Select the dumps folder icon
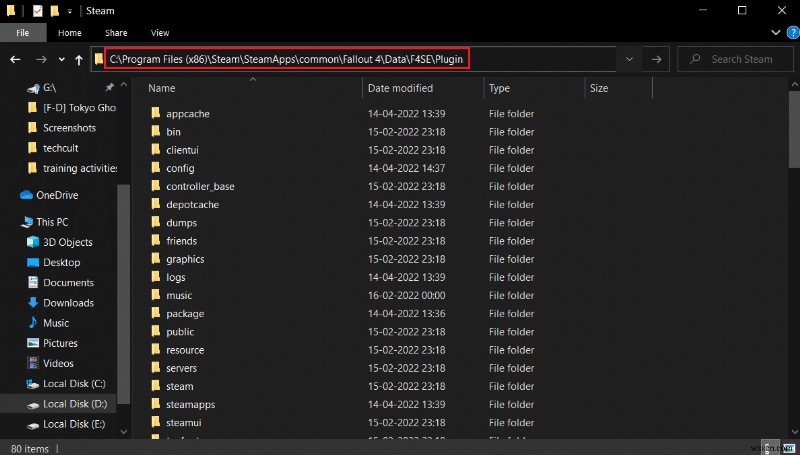 click(156, 222)
